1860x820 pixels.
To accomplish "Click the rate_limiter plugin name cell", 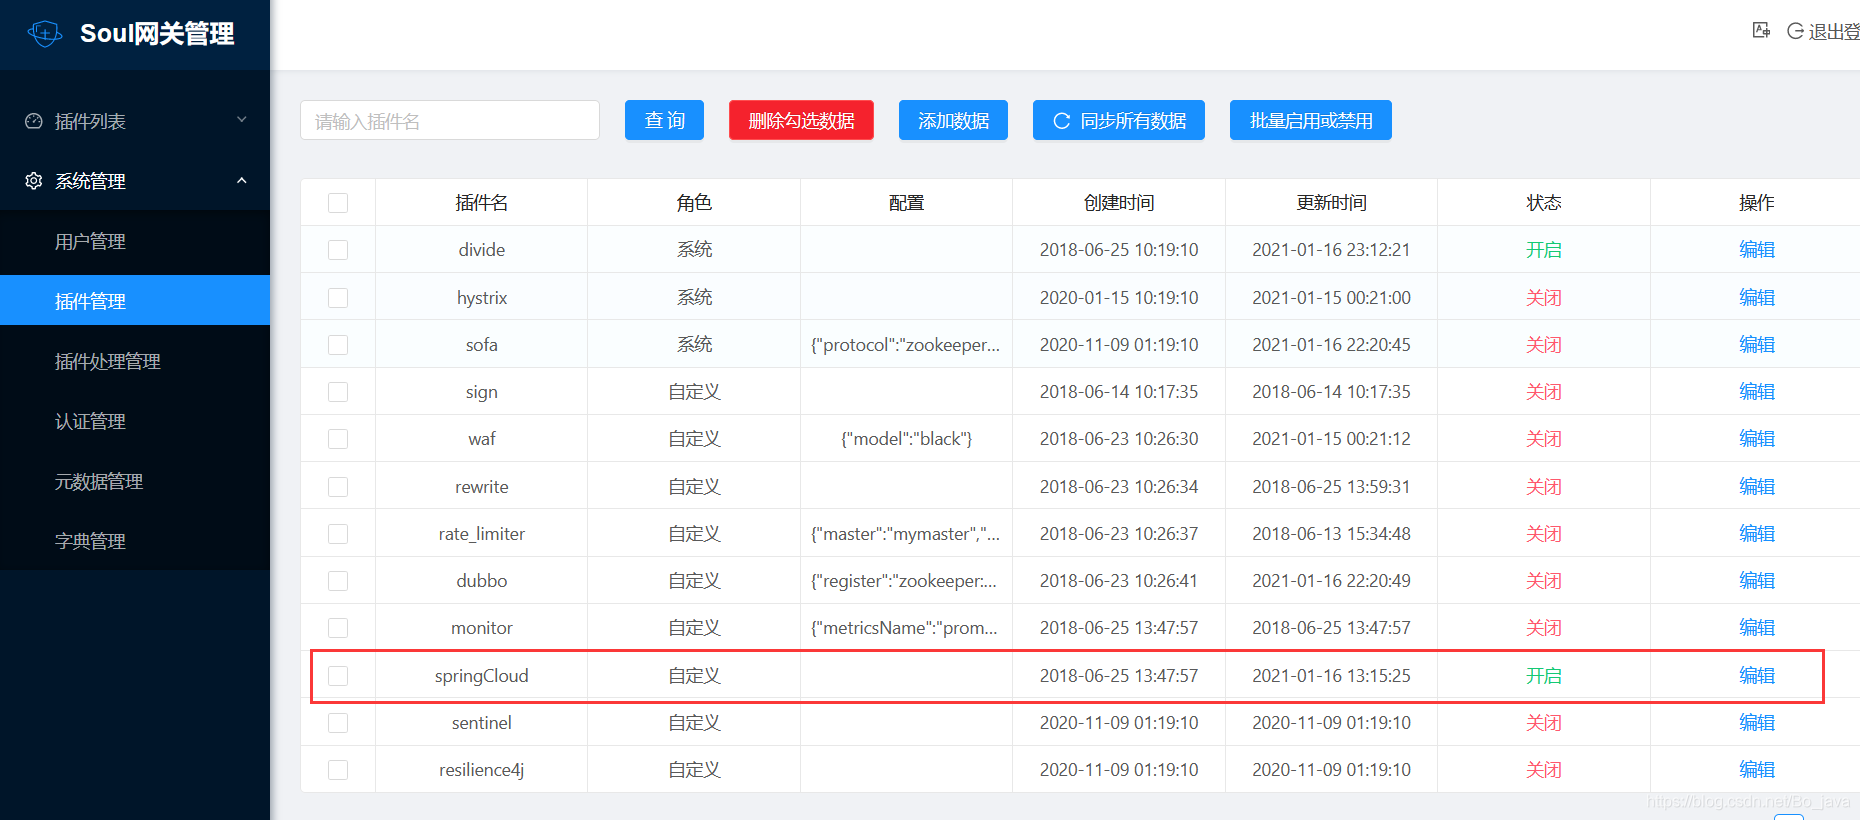I will click(482, 534).
